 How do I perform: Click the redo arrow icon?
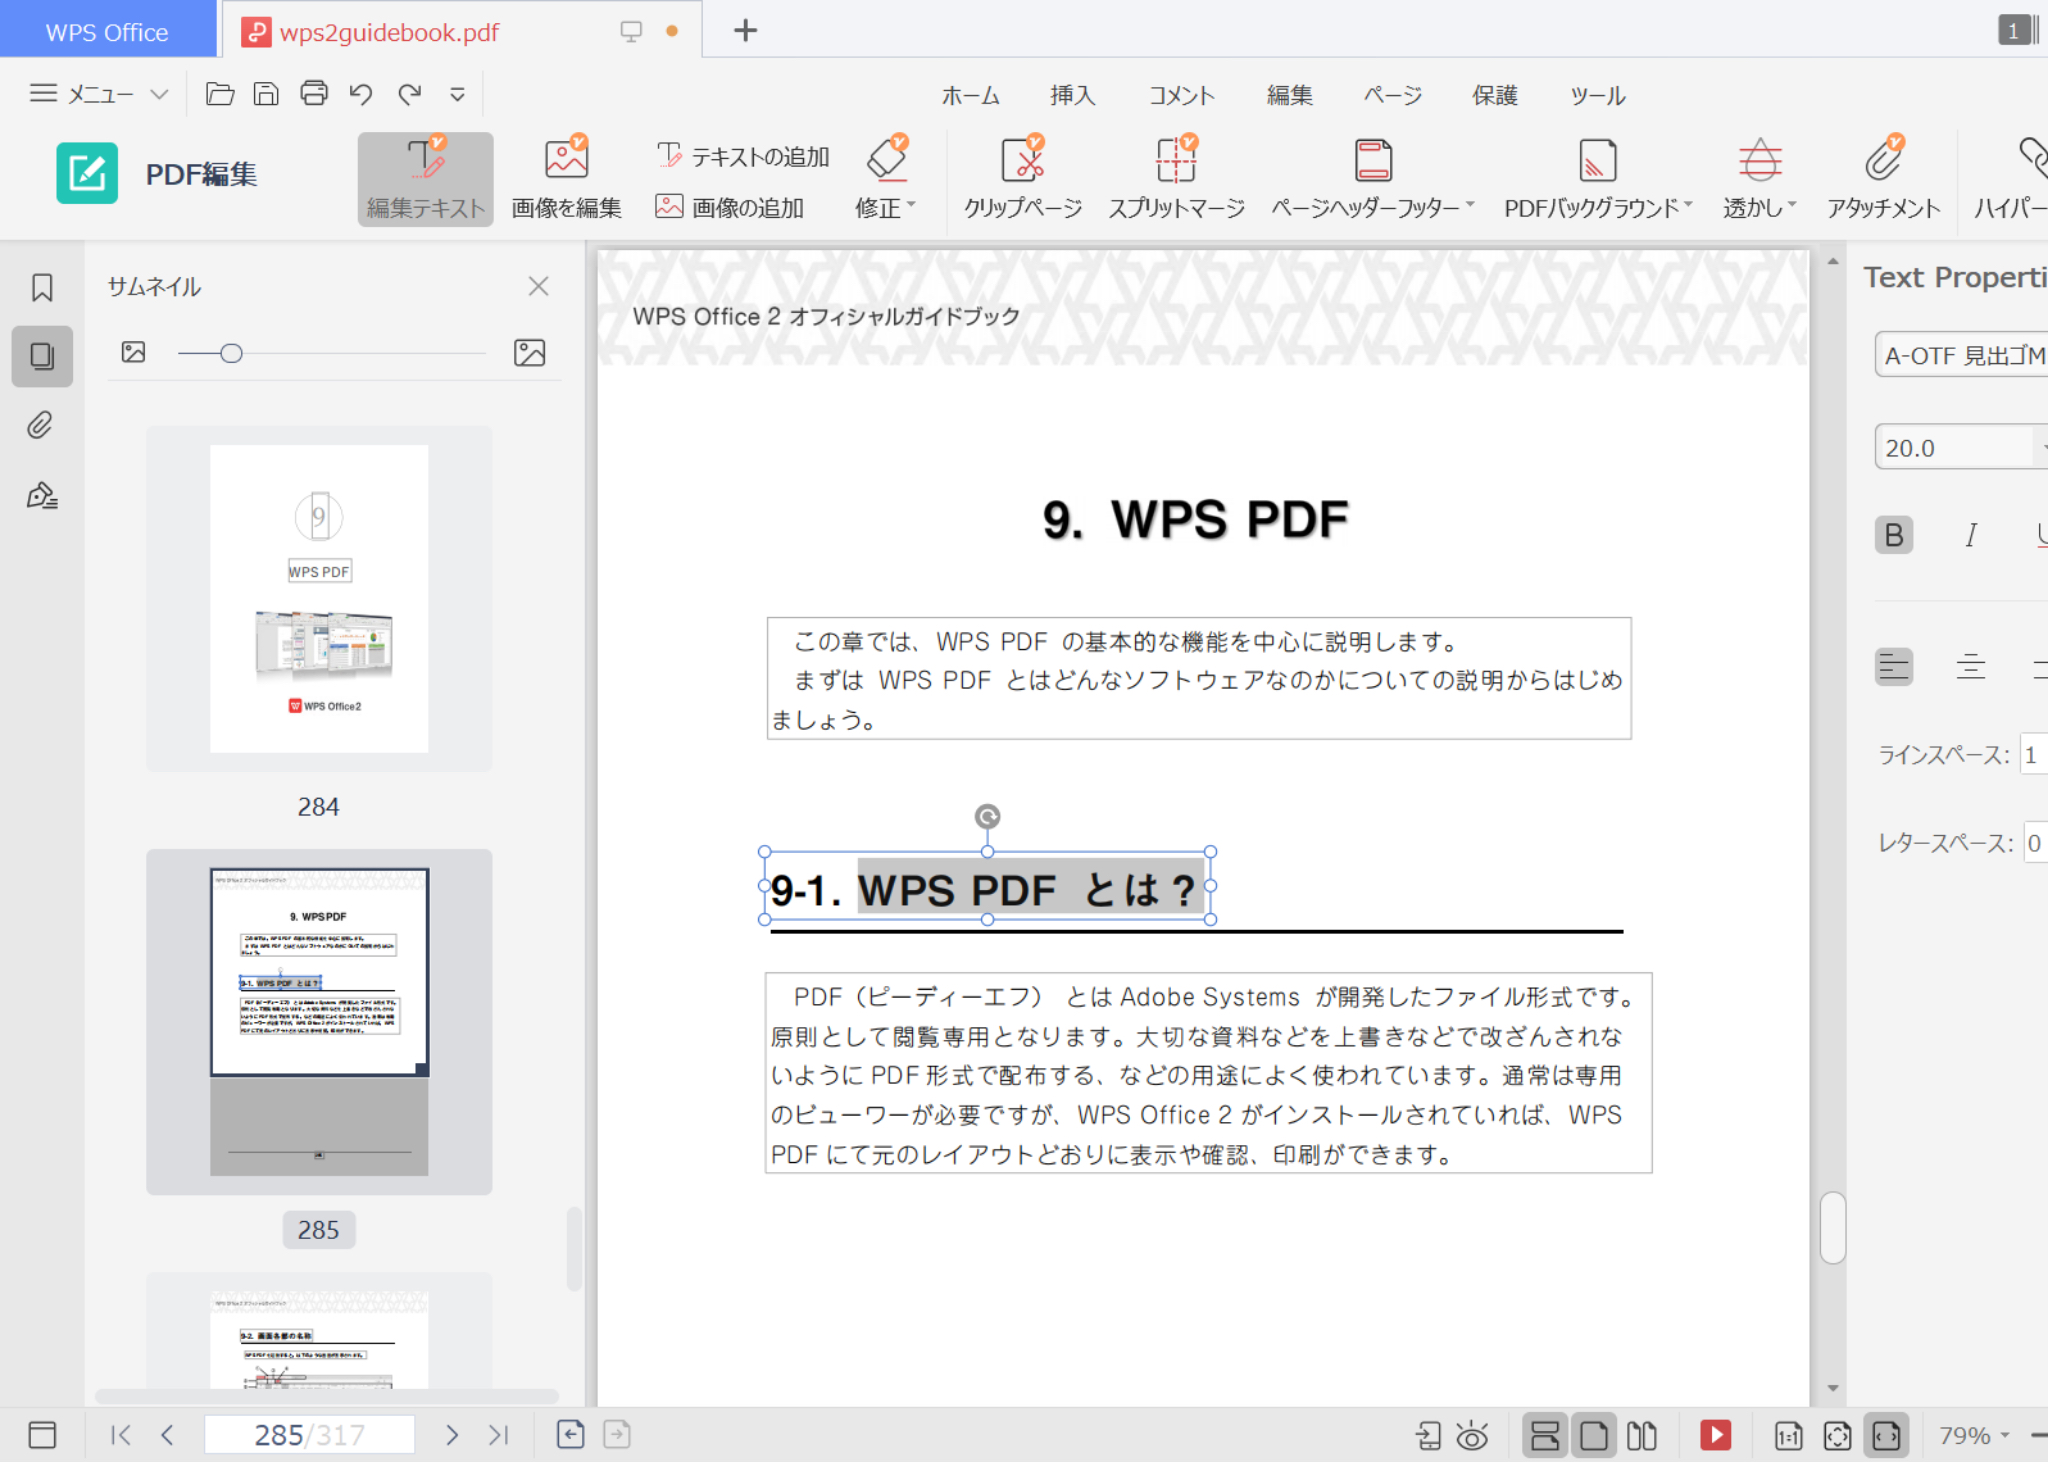(410, 94)
